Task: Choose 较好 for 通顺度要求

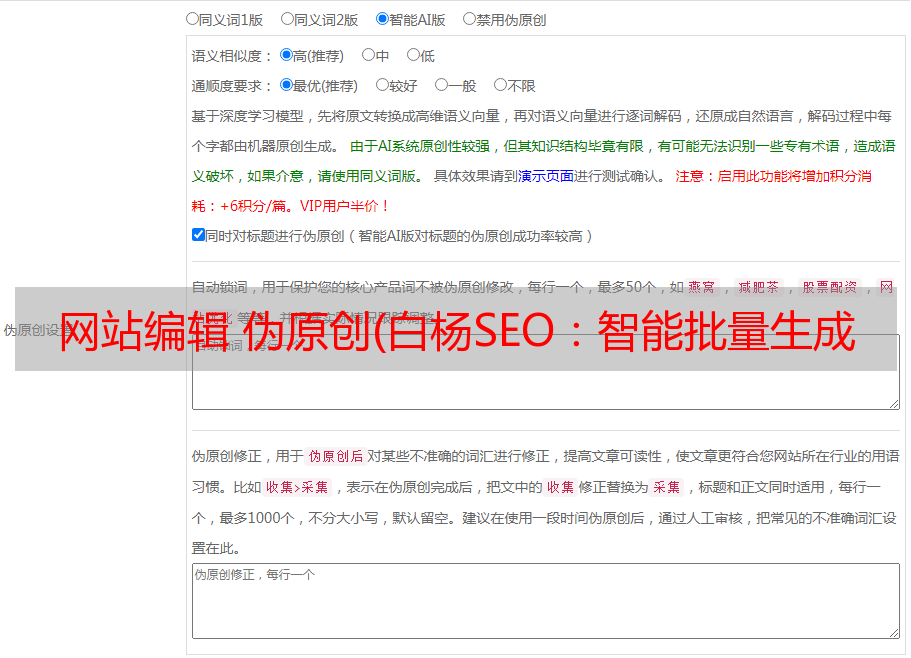Action: coord(382,85)
